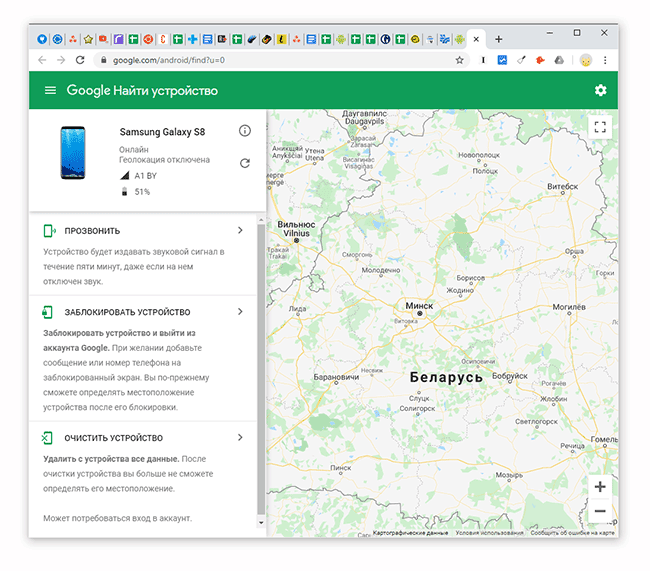Open 'Условия использования' map link
This screenshot has height=571, width=650.
[489, 532]
